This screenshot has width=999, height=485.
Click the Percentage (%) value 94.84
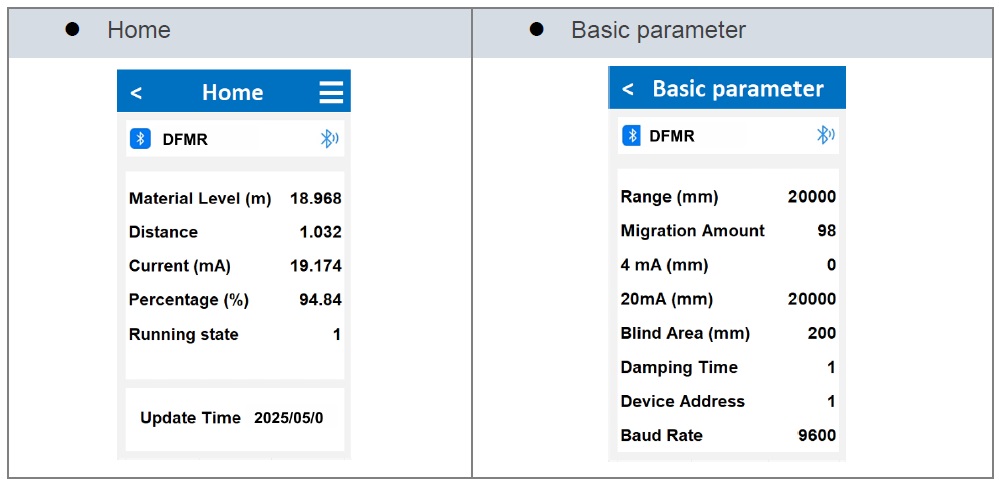point(320,300)
